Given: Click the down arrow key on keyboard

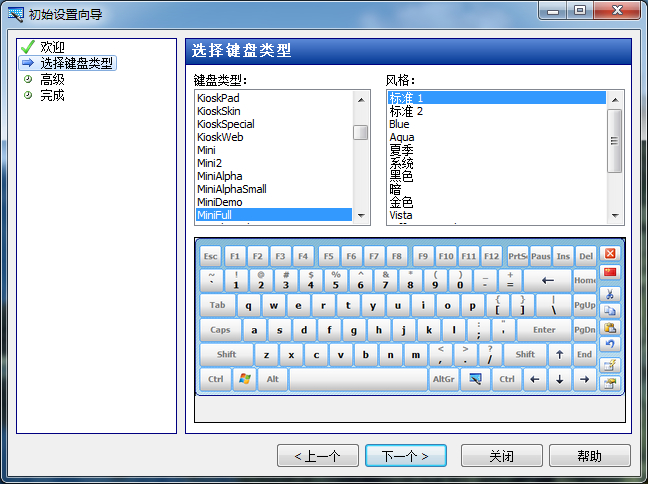Looking at the screenshot, I should pos(560,379).
